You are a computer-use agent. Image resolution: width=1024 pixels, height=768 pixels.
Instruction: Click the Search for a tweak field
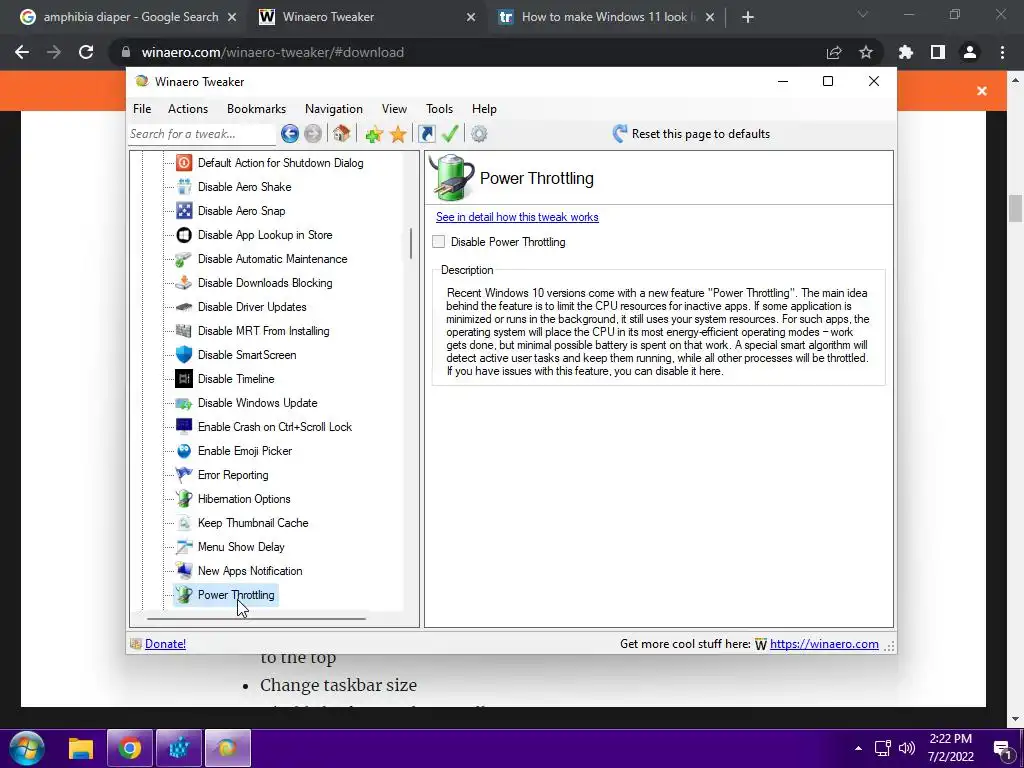pyautogui.click(x=202, y=134)
